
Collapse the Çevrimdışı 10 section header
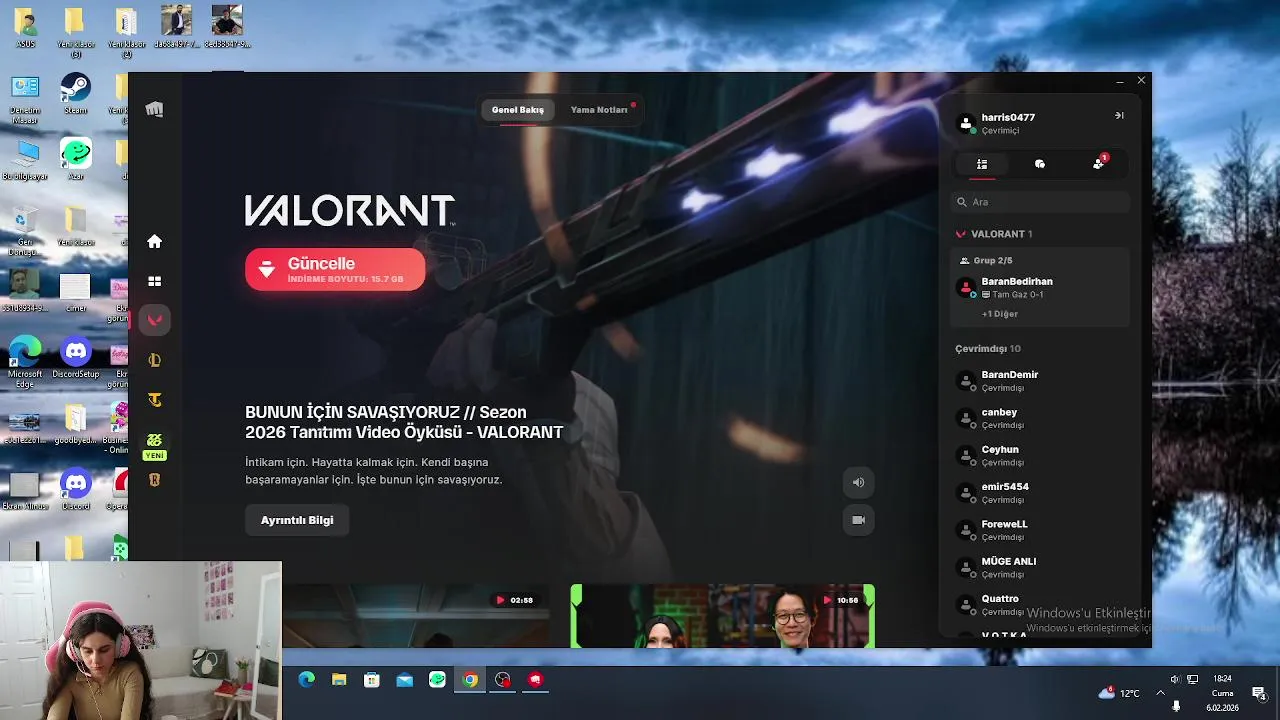[x=988, y=349]
